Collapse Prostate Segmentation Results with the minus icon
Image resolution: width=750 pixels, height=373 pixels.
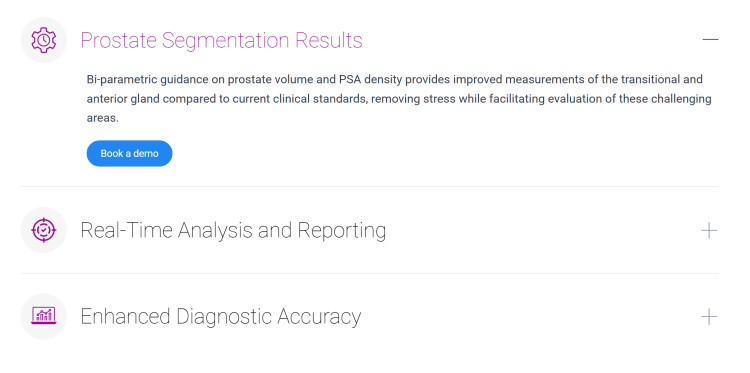710,40
